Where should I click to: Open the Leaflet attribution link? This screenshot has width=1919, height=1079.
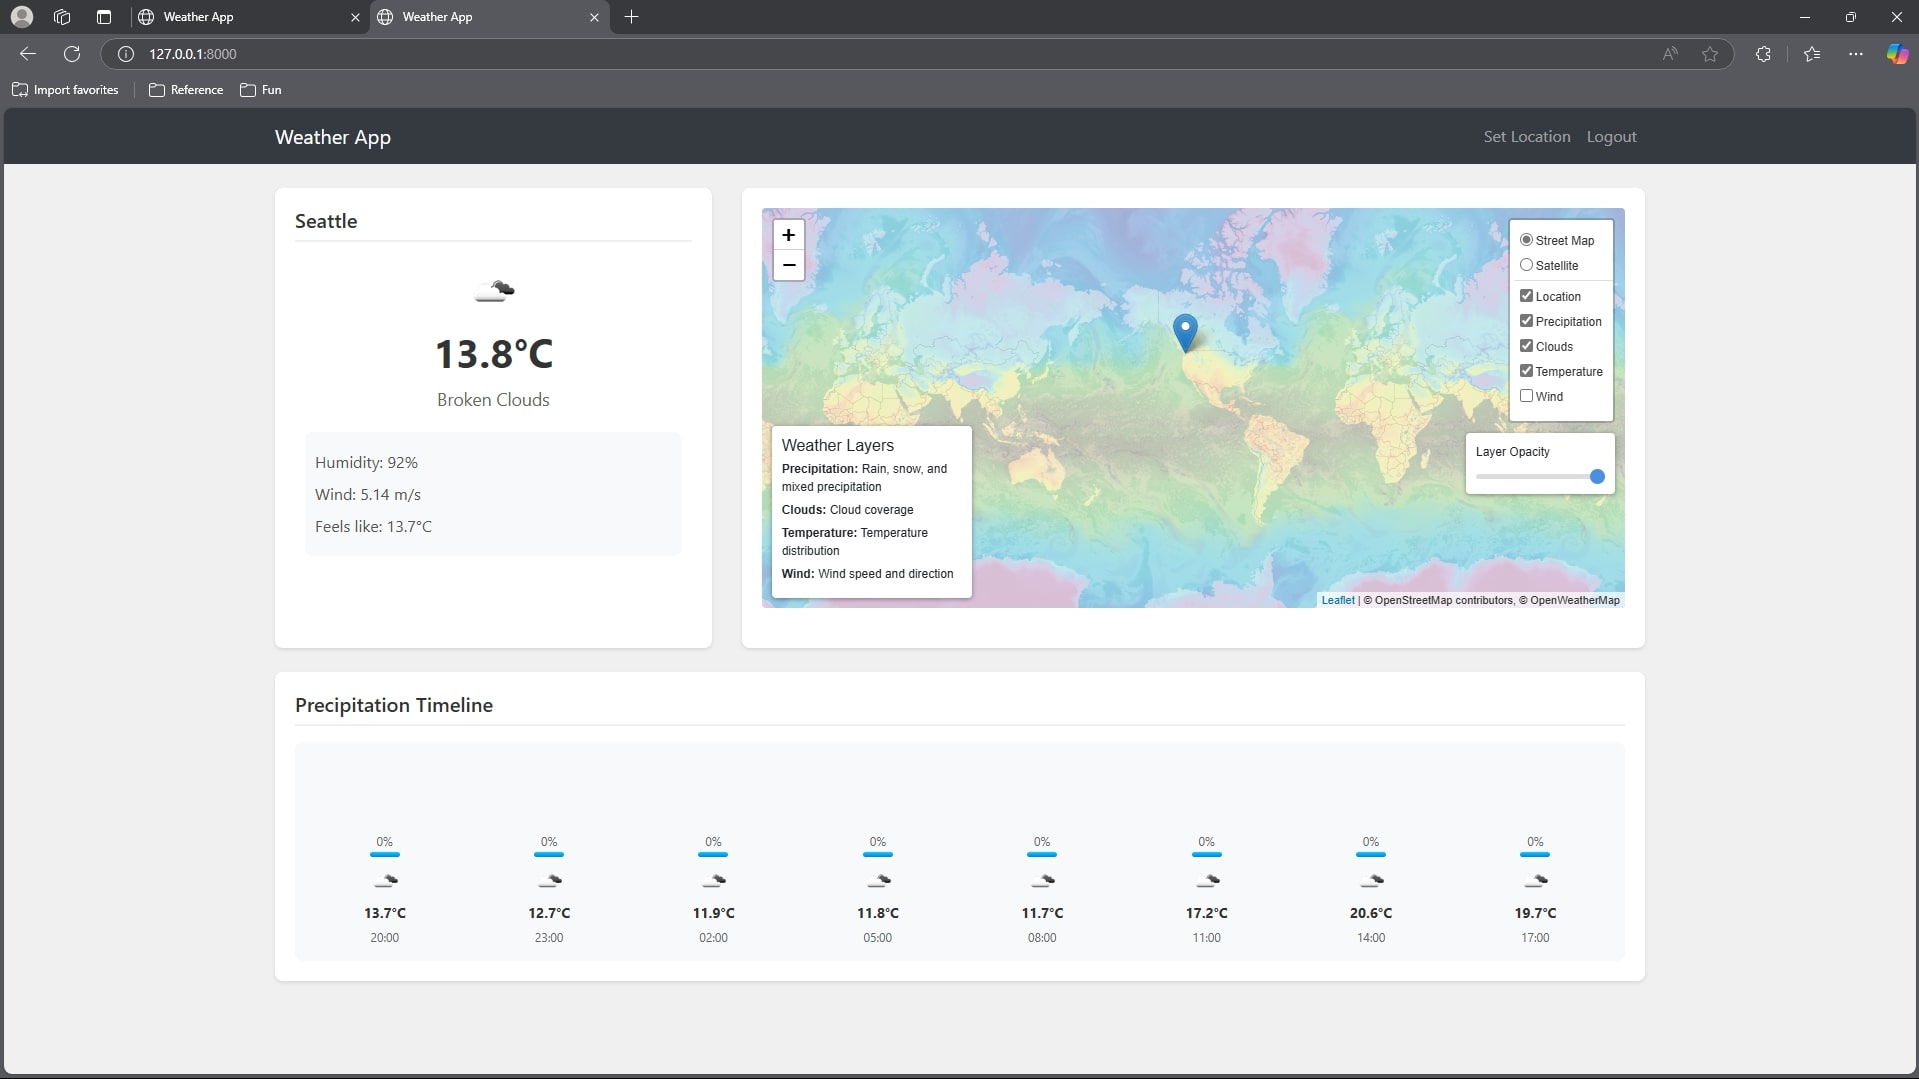[1337, 600]
